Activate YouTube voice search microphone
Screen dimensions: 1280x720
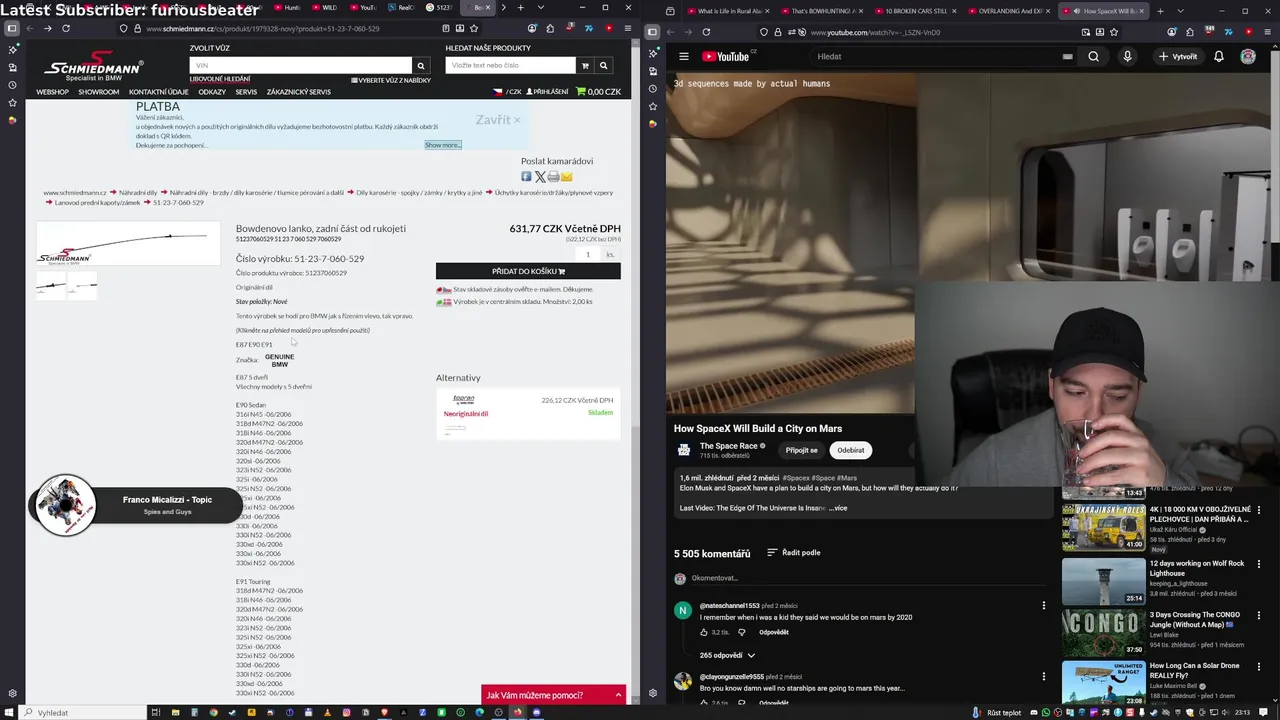(x=1127, y=57)
